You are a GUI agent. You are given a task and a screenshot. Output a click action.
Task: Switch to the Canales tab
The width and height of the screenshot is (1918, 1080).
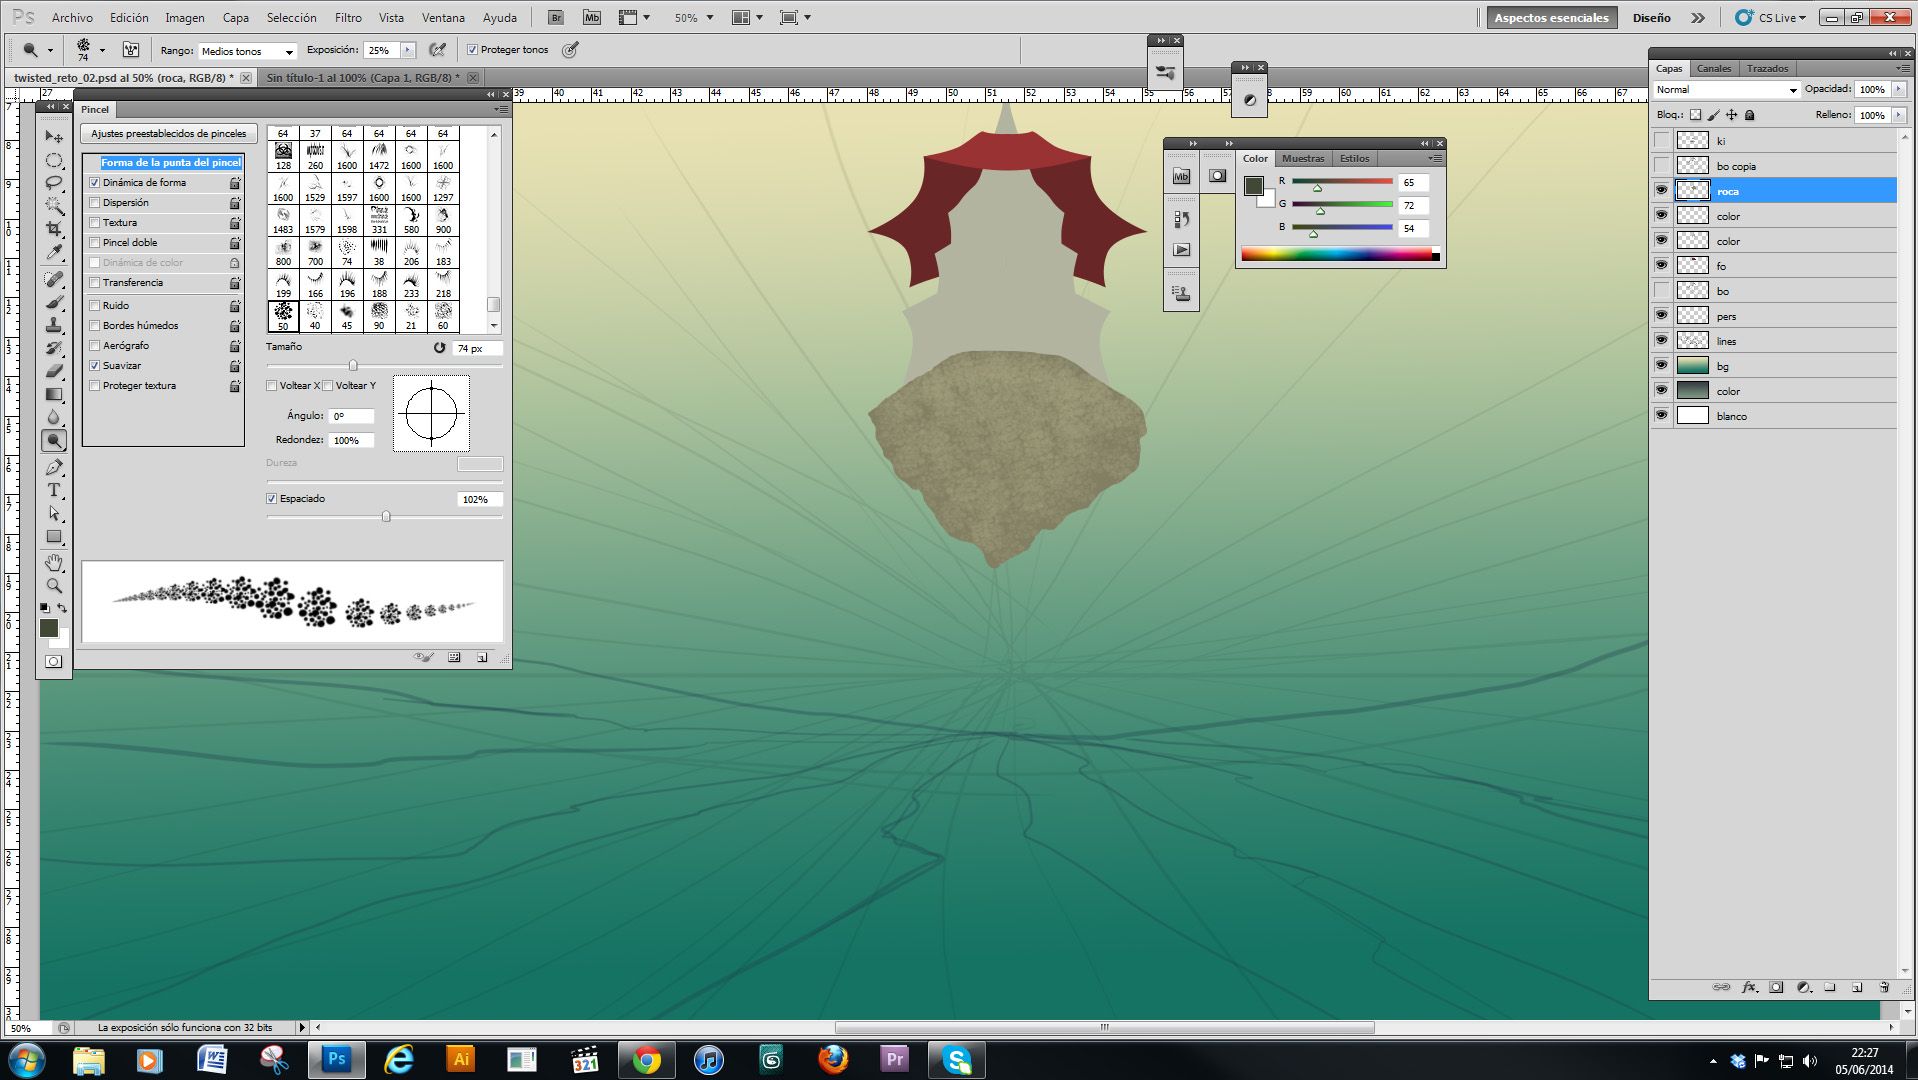point(1713,69)
